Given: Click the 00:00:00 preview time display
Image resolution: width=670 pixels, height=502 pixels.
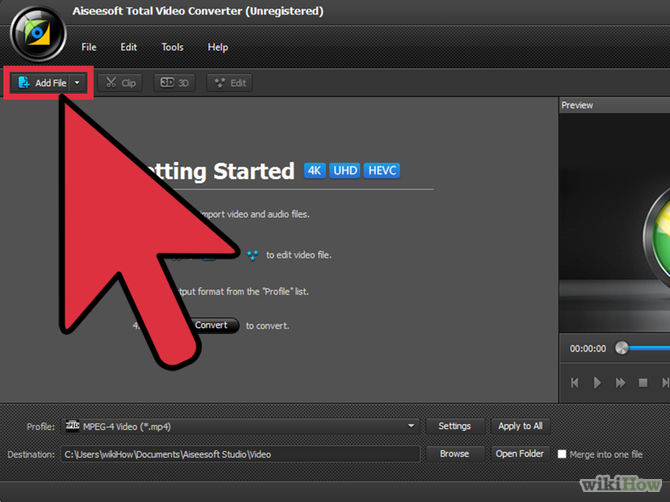Looking at the screenshot, I should click(588, 349).
